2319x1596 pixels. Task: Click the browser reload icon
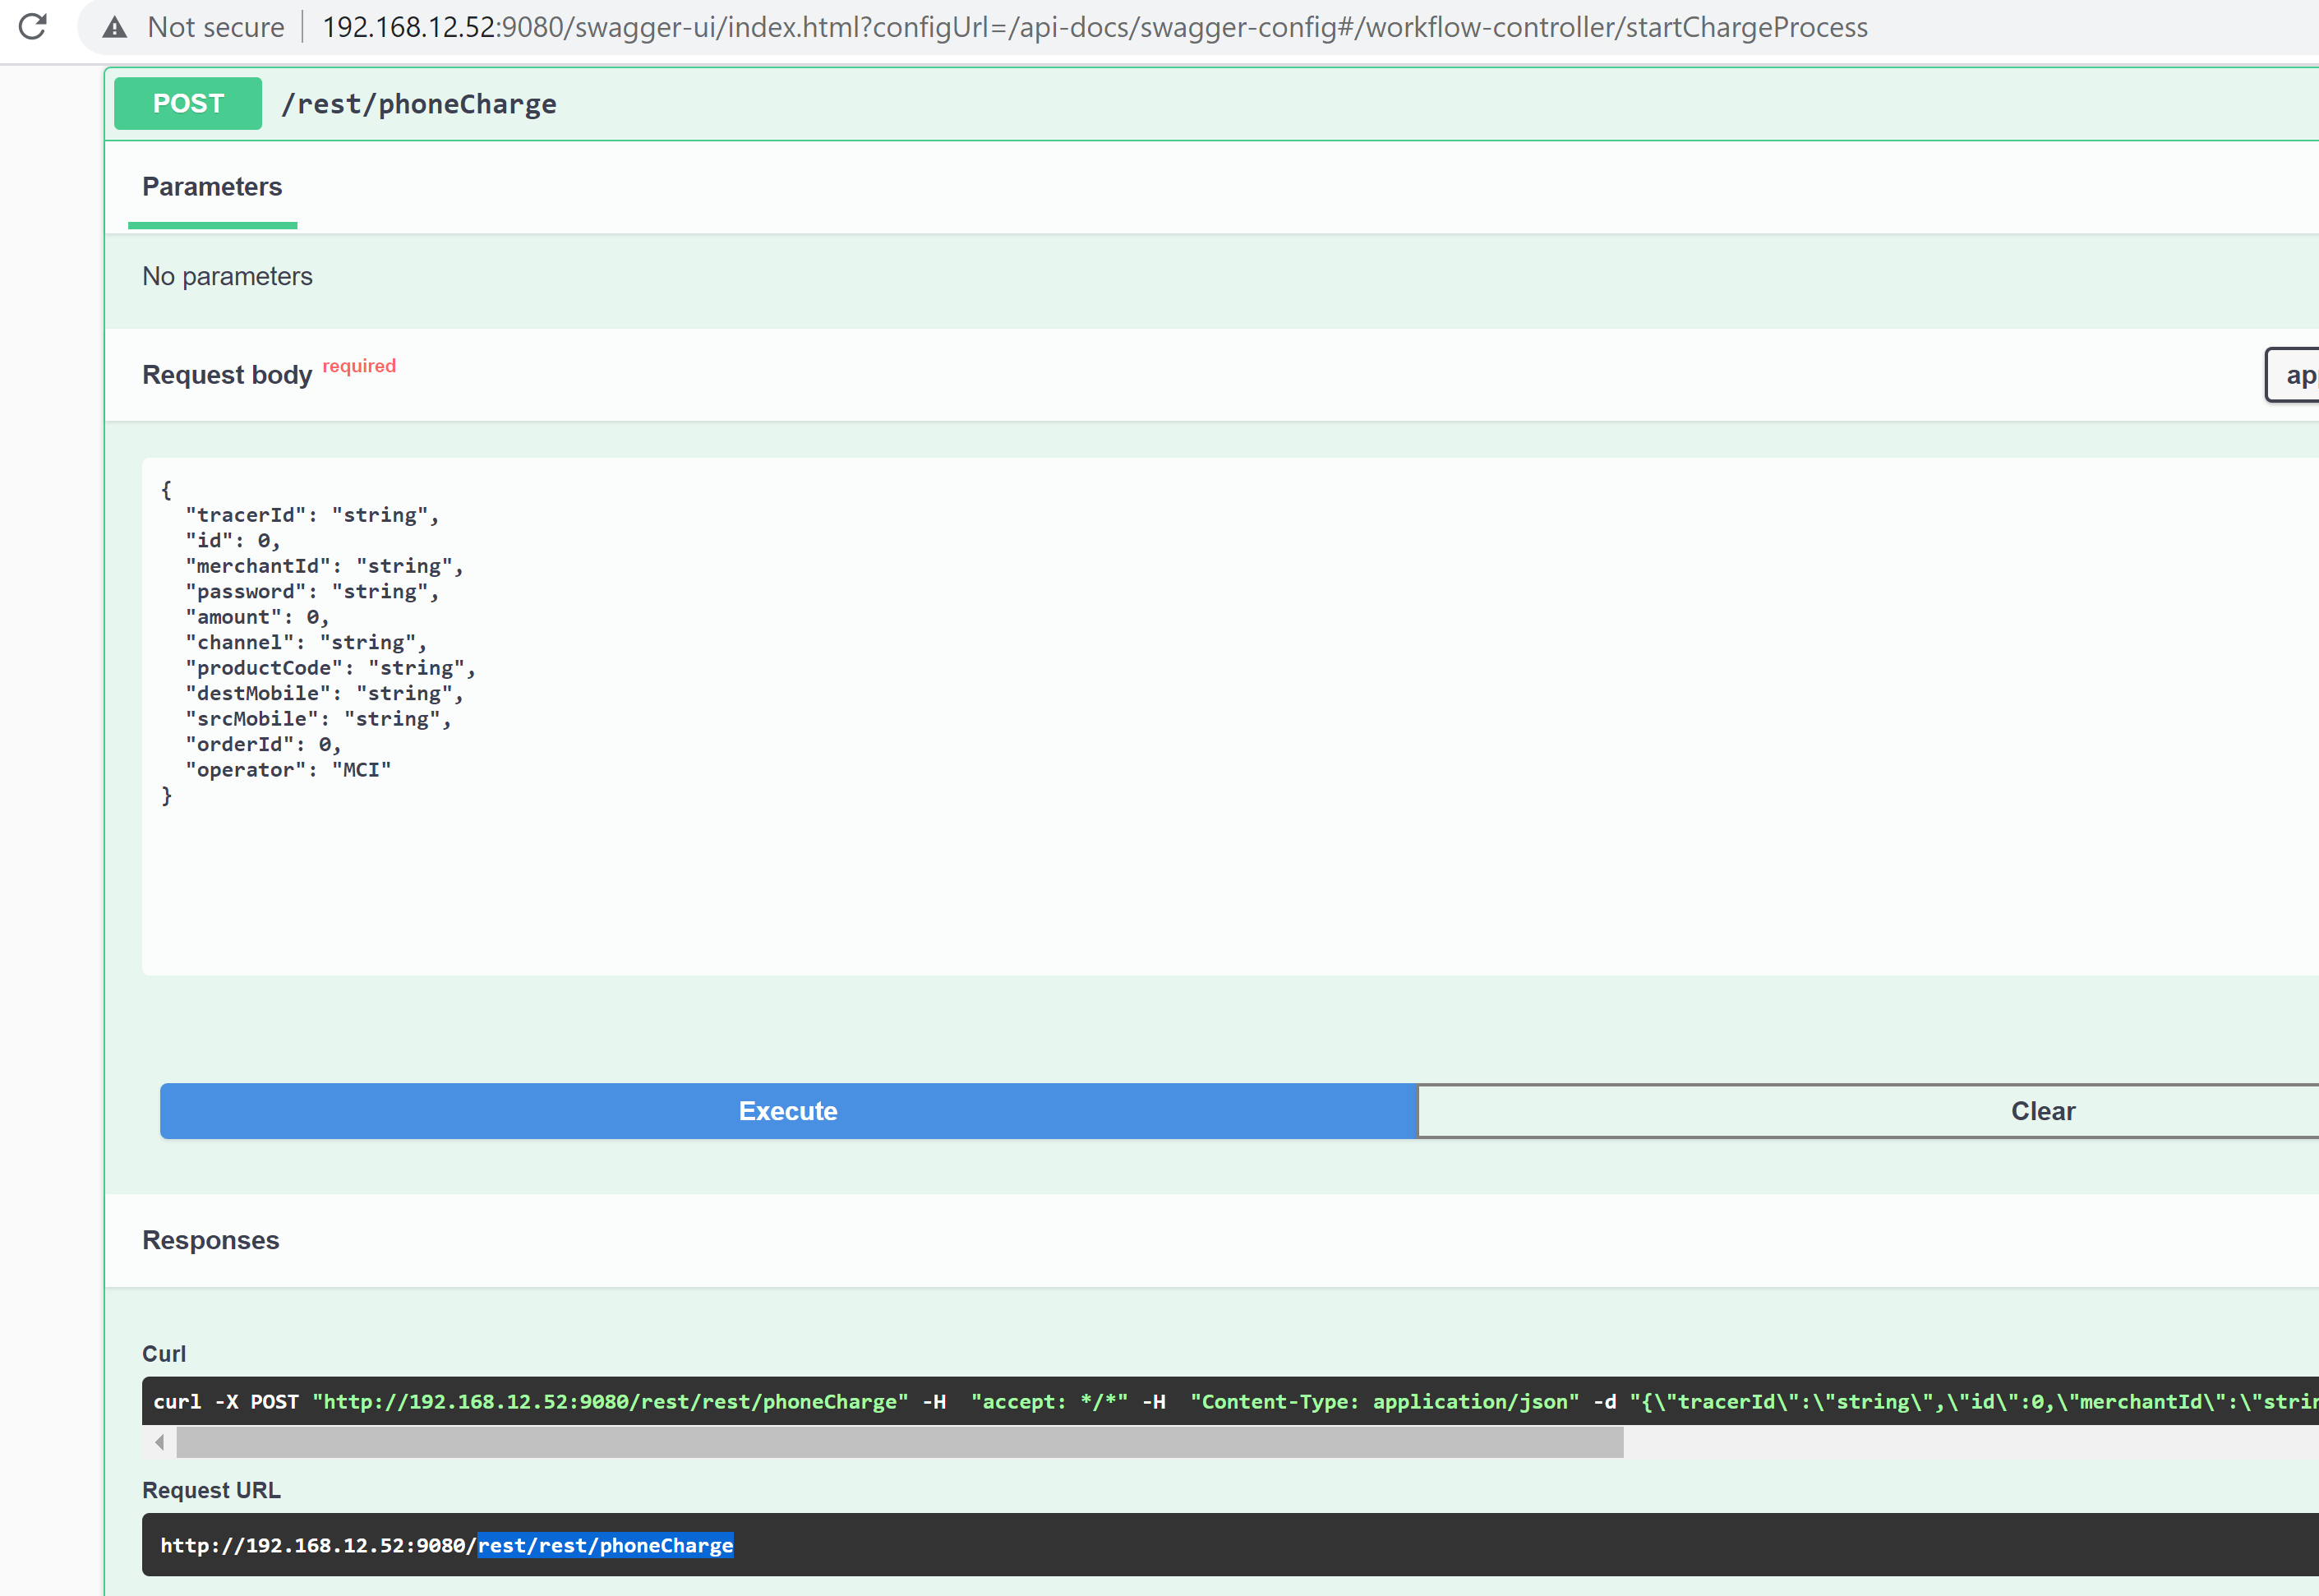[33, 27]
